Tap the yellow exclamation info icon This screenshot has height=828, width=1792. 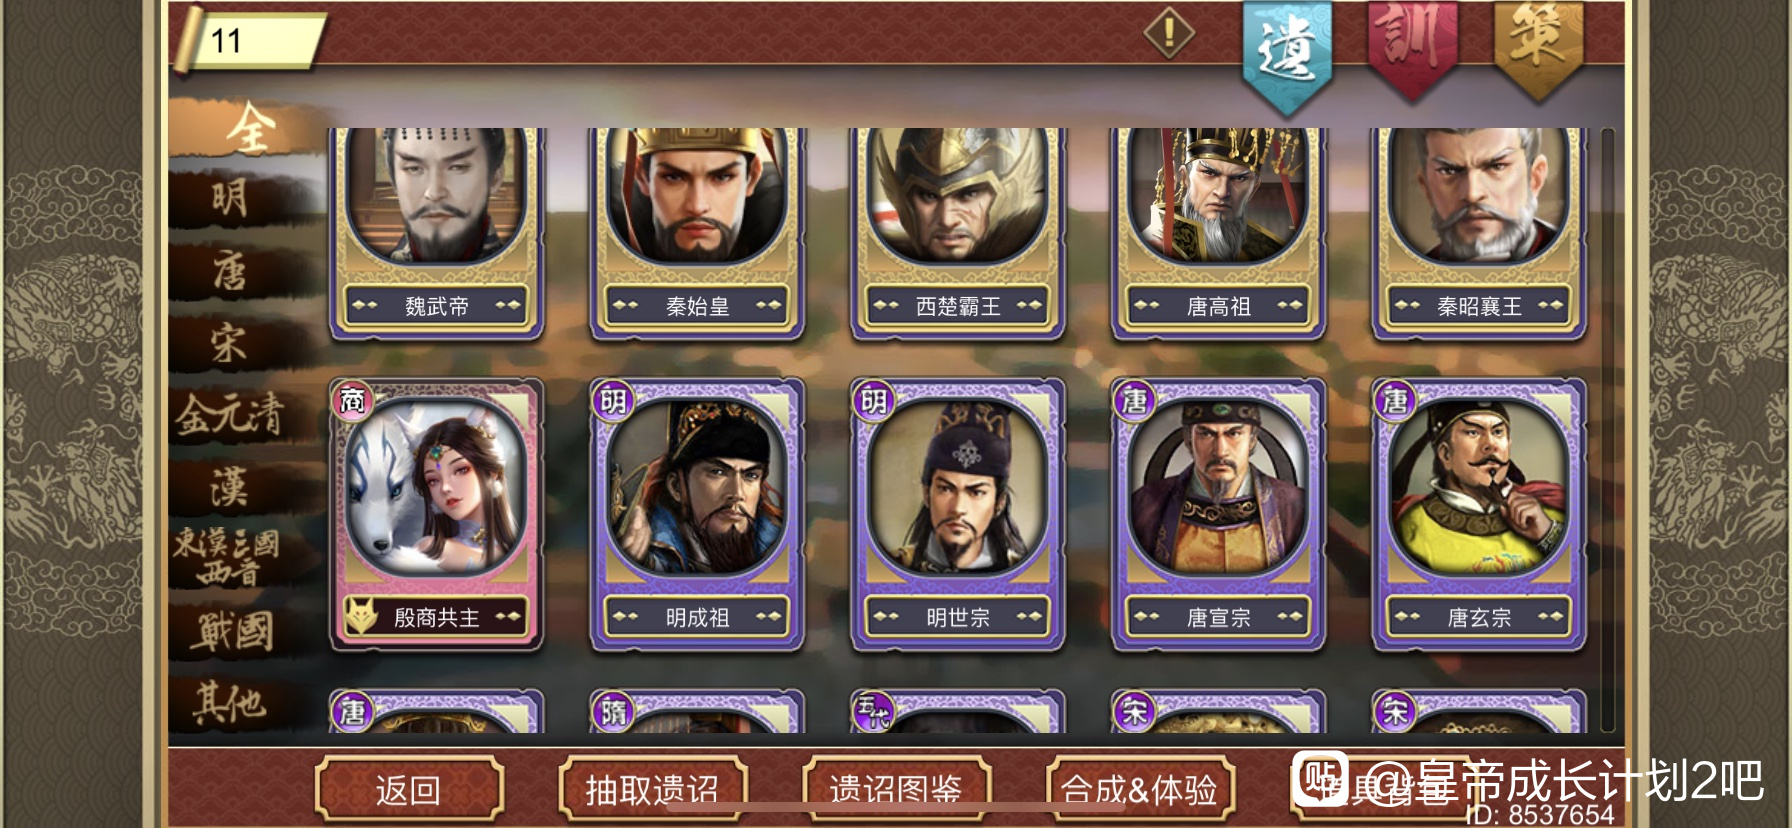pos(1169,34)
